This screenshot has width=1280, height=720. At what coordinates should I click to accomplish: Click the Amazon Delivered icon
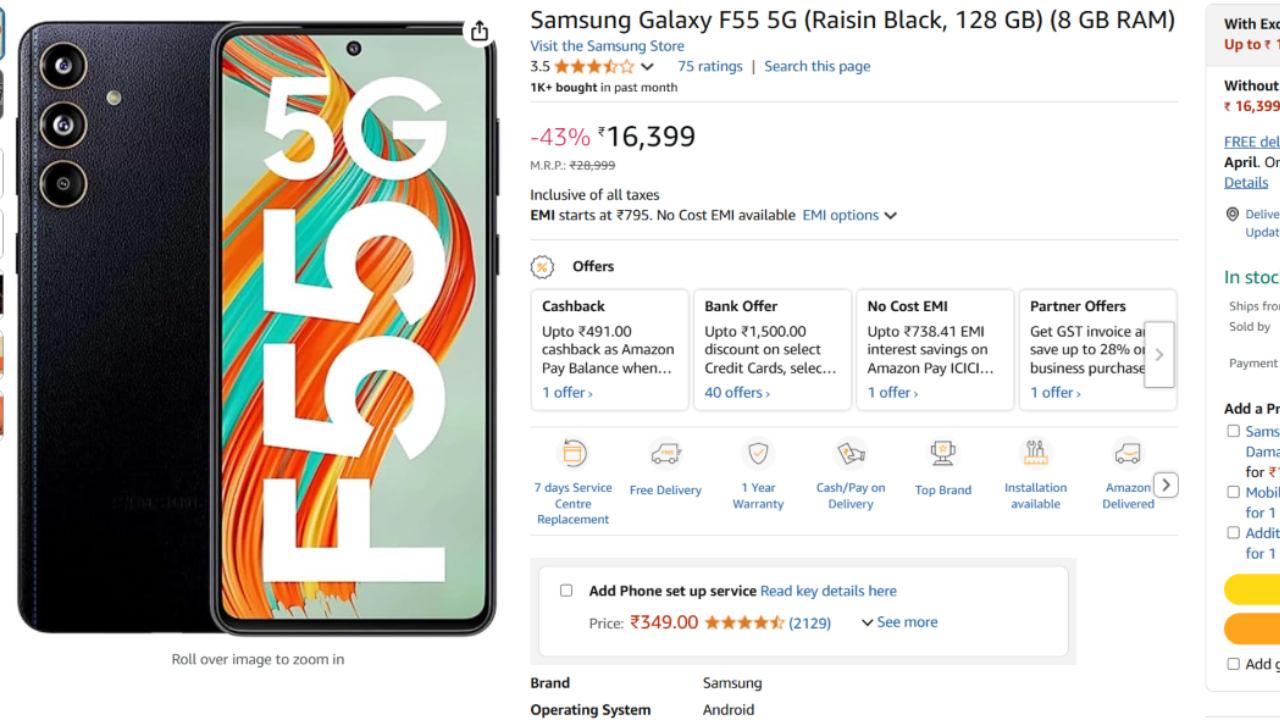point(1128,454)
